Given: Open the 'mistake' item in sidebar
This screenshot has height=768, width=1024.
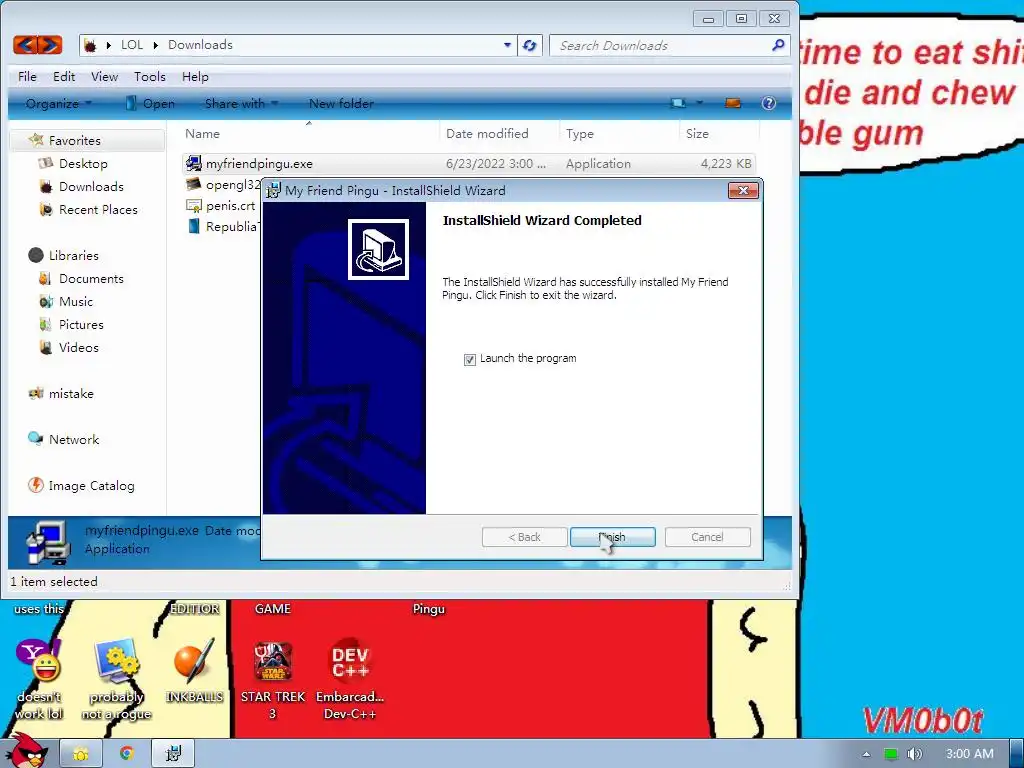Looking at the screenshot, I should click(71, 394).
